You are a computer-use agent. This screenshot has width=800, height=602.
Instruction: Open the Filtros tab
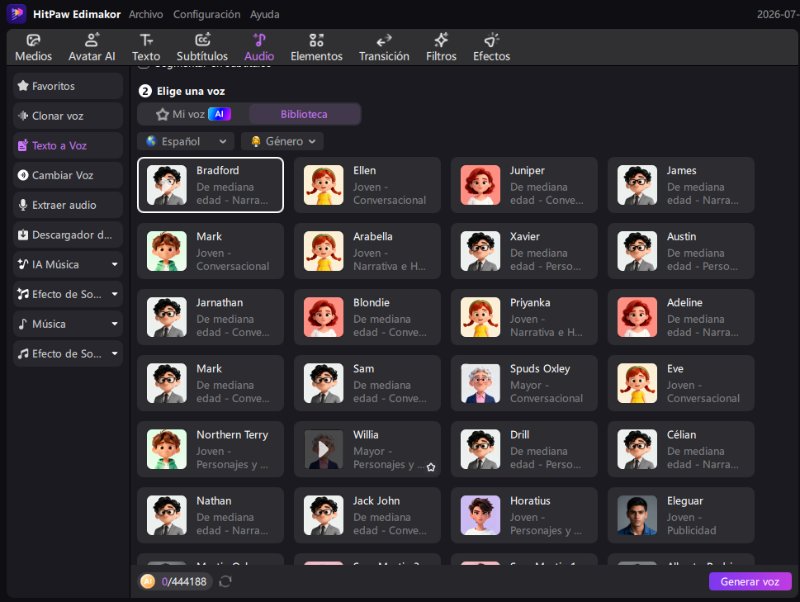click(441, 47)
